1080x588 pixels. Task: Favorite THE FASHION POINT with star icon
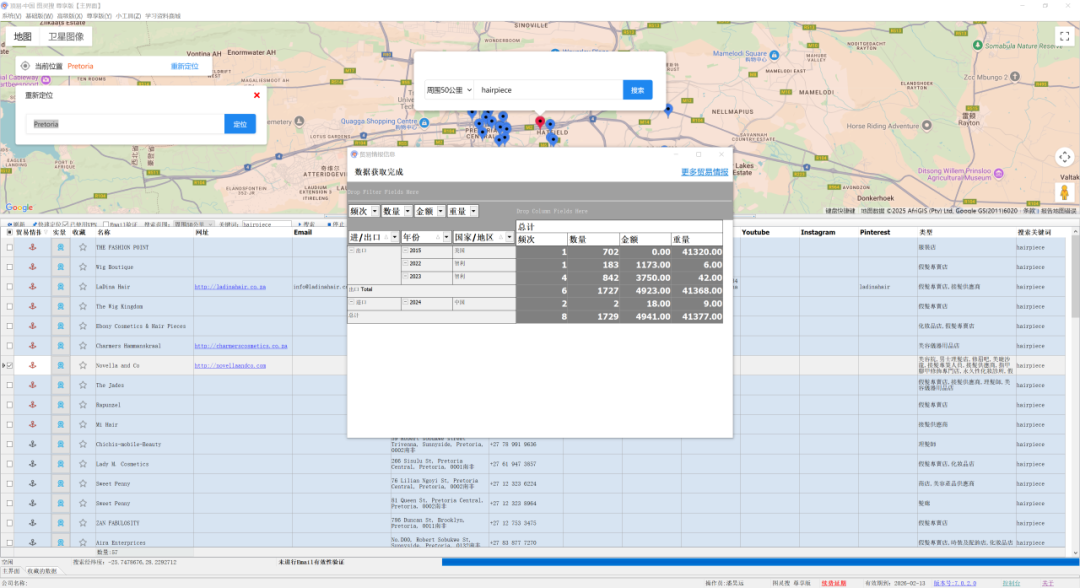pyautogui.click(x=83, y=247)
